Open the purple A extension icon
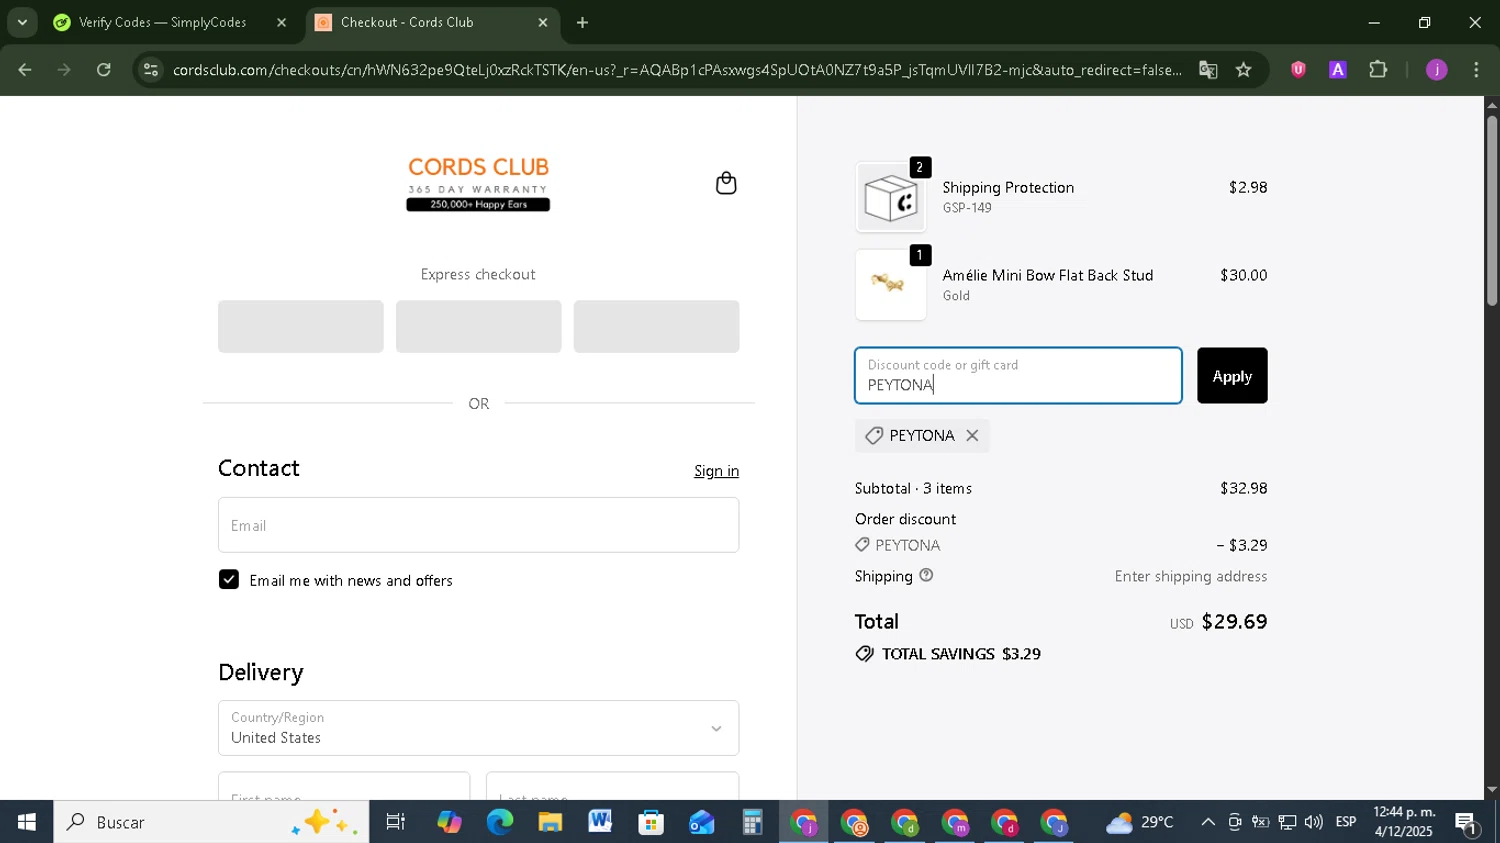The width and height of the screenshot is (1500, 843). coord(1338,70)
